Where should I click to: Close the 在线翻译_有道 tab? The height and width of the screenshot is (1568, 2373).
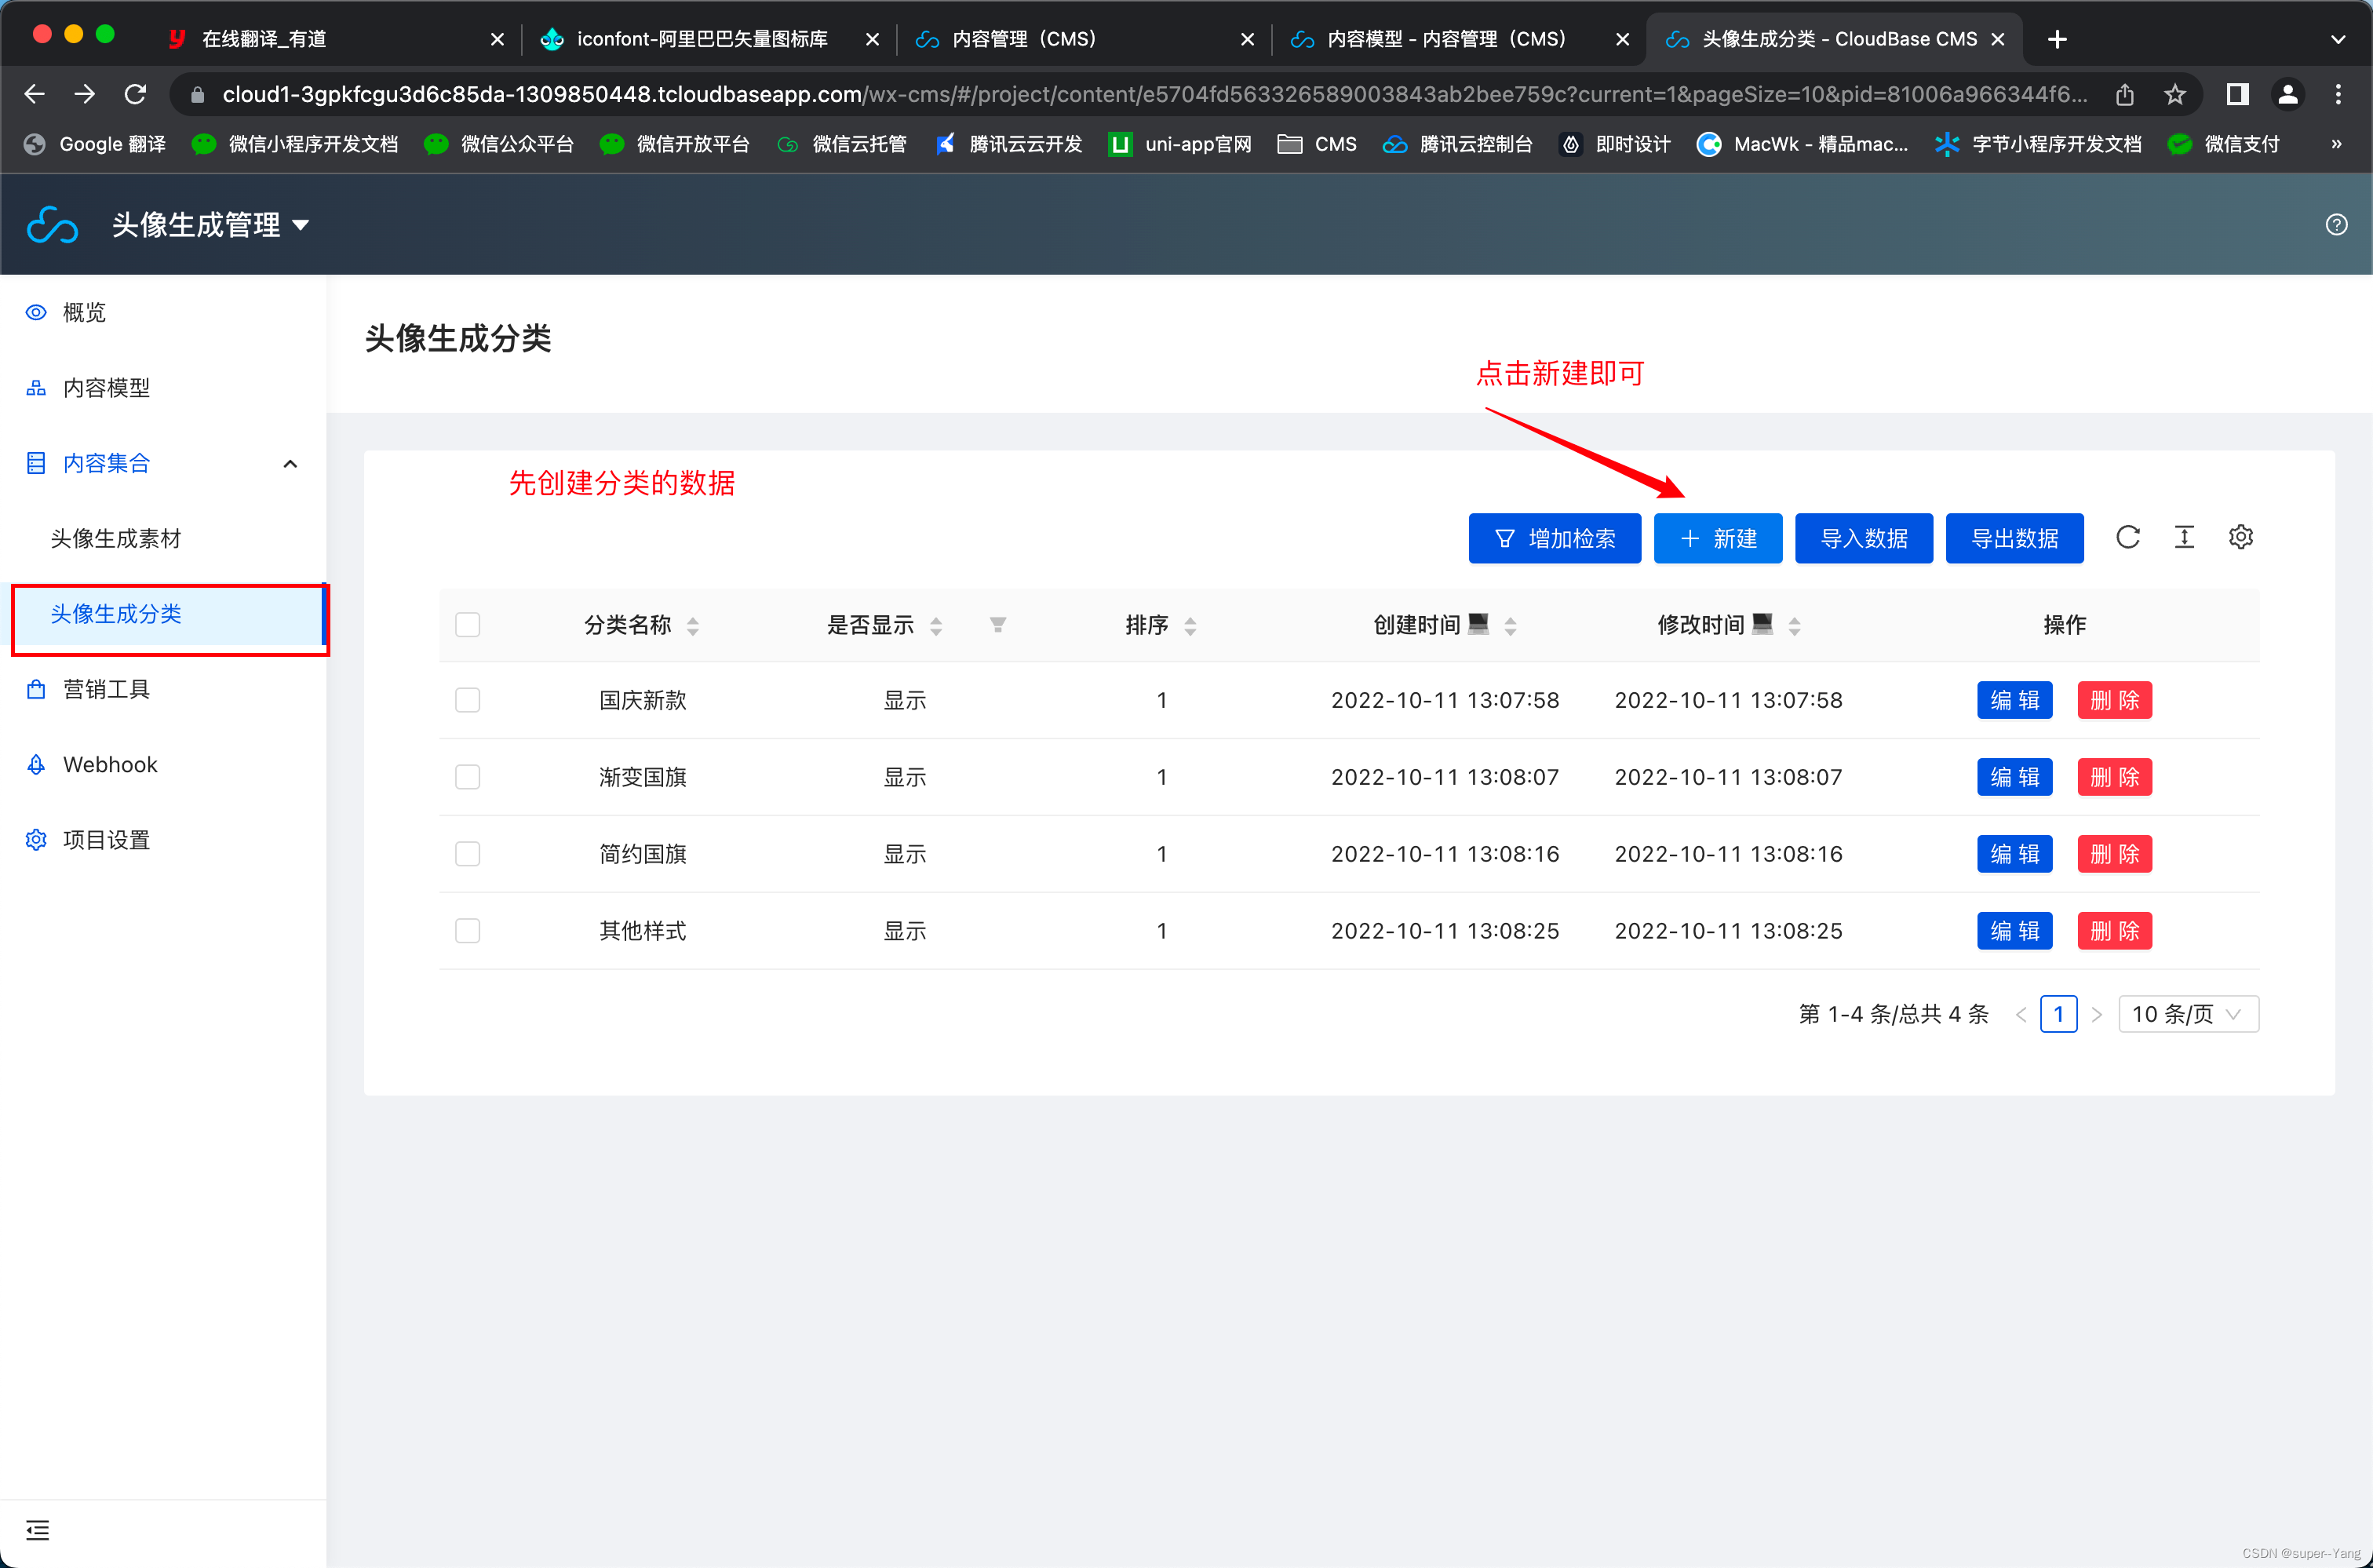(497, 39)
